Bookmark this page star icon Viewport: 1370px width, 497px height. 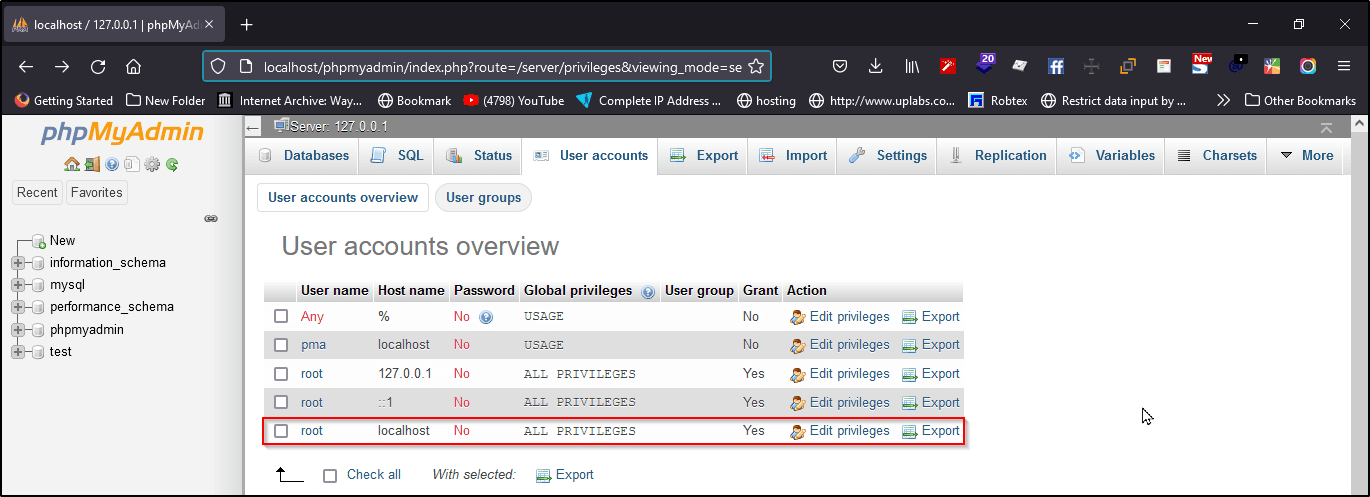tap(756, 67)
